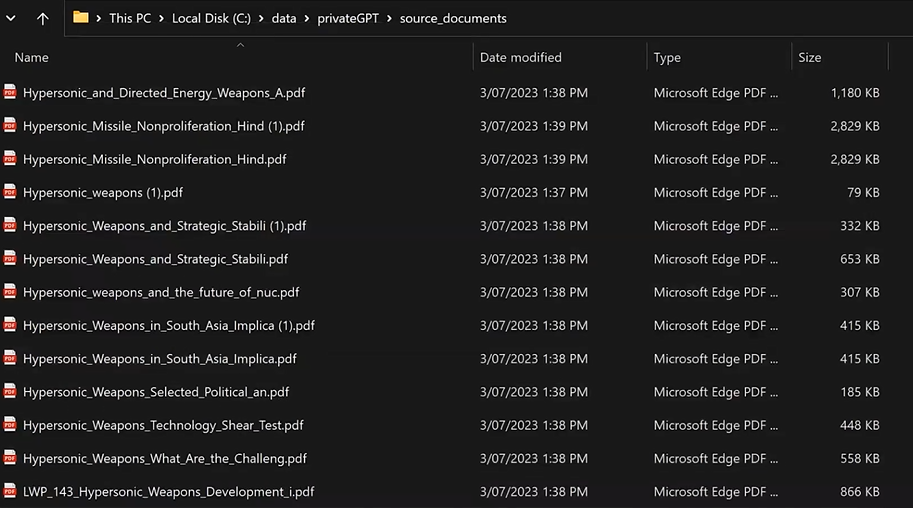Click the folder icon in address bar
The width and height of the screenshot is (913, 508).
point(81,17)
